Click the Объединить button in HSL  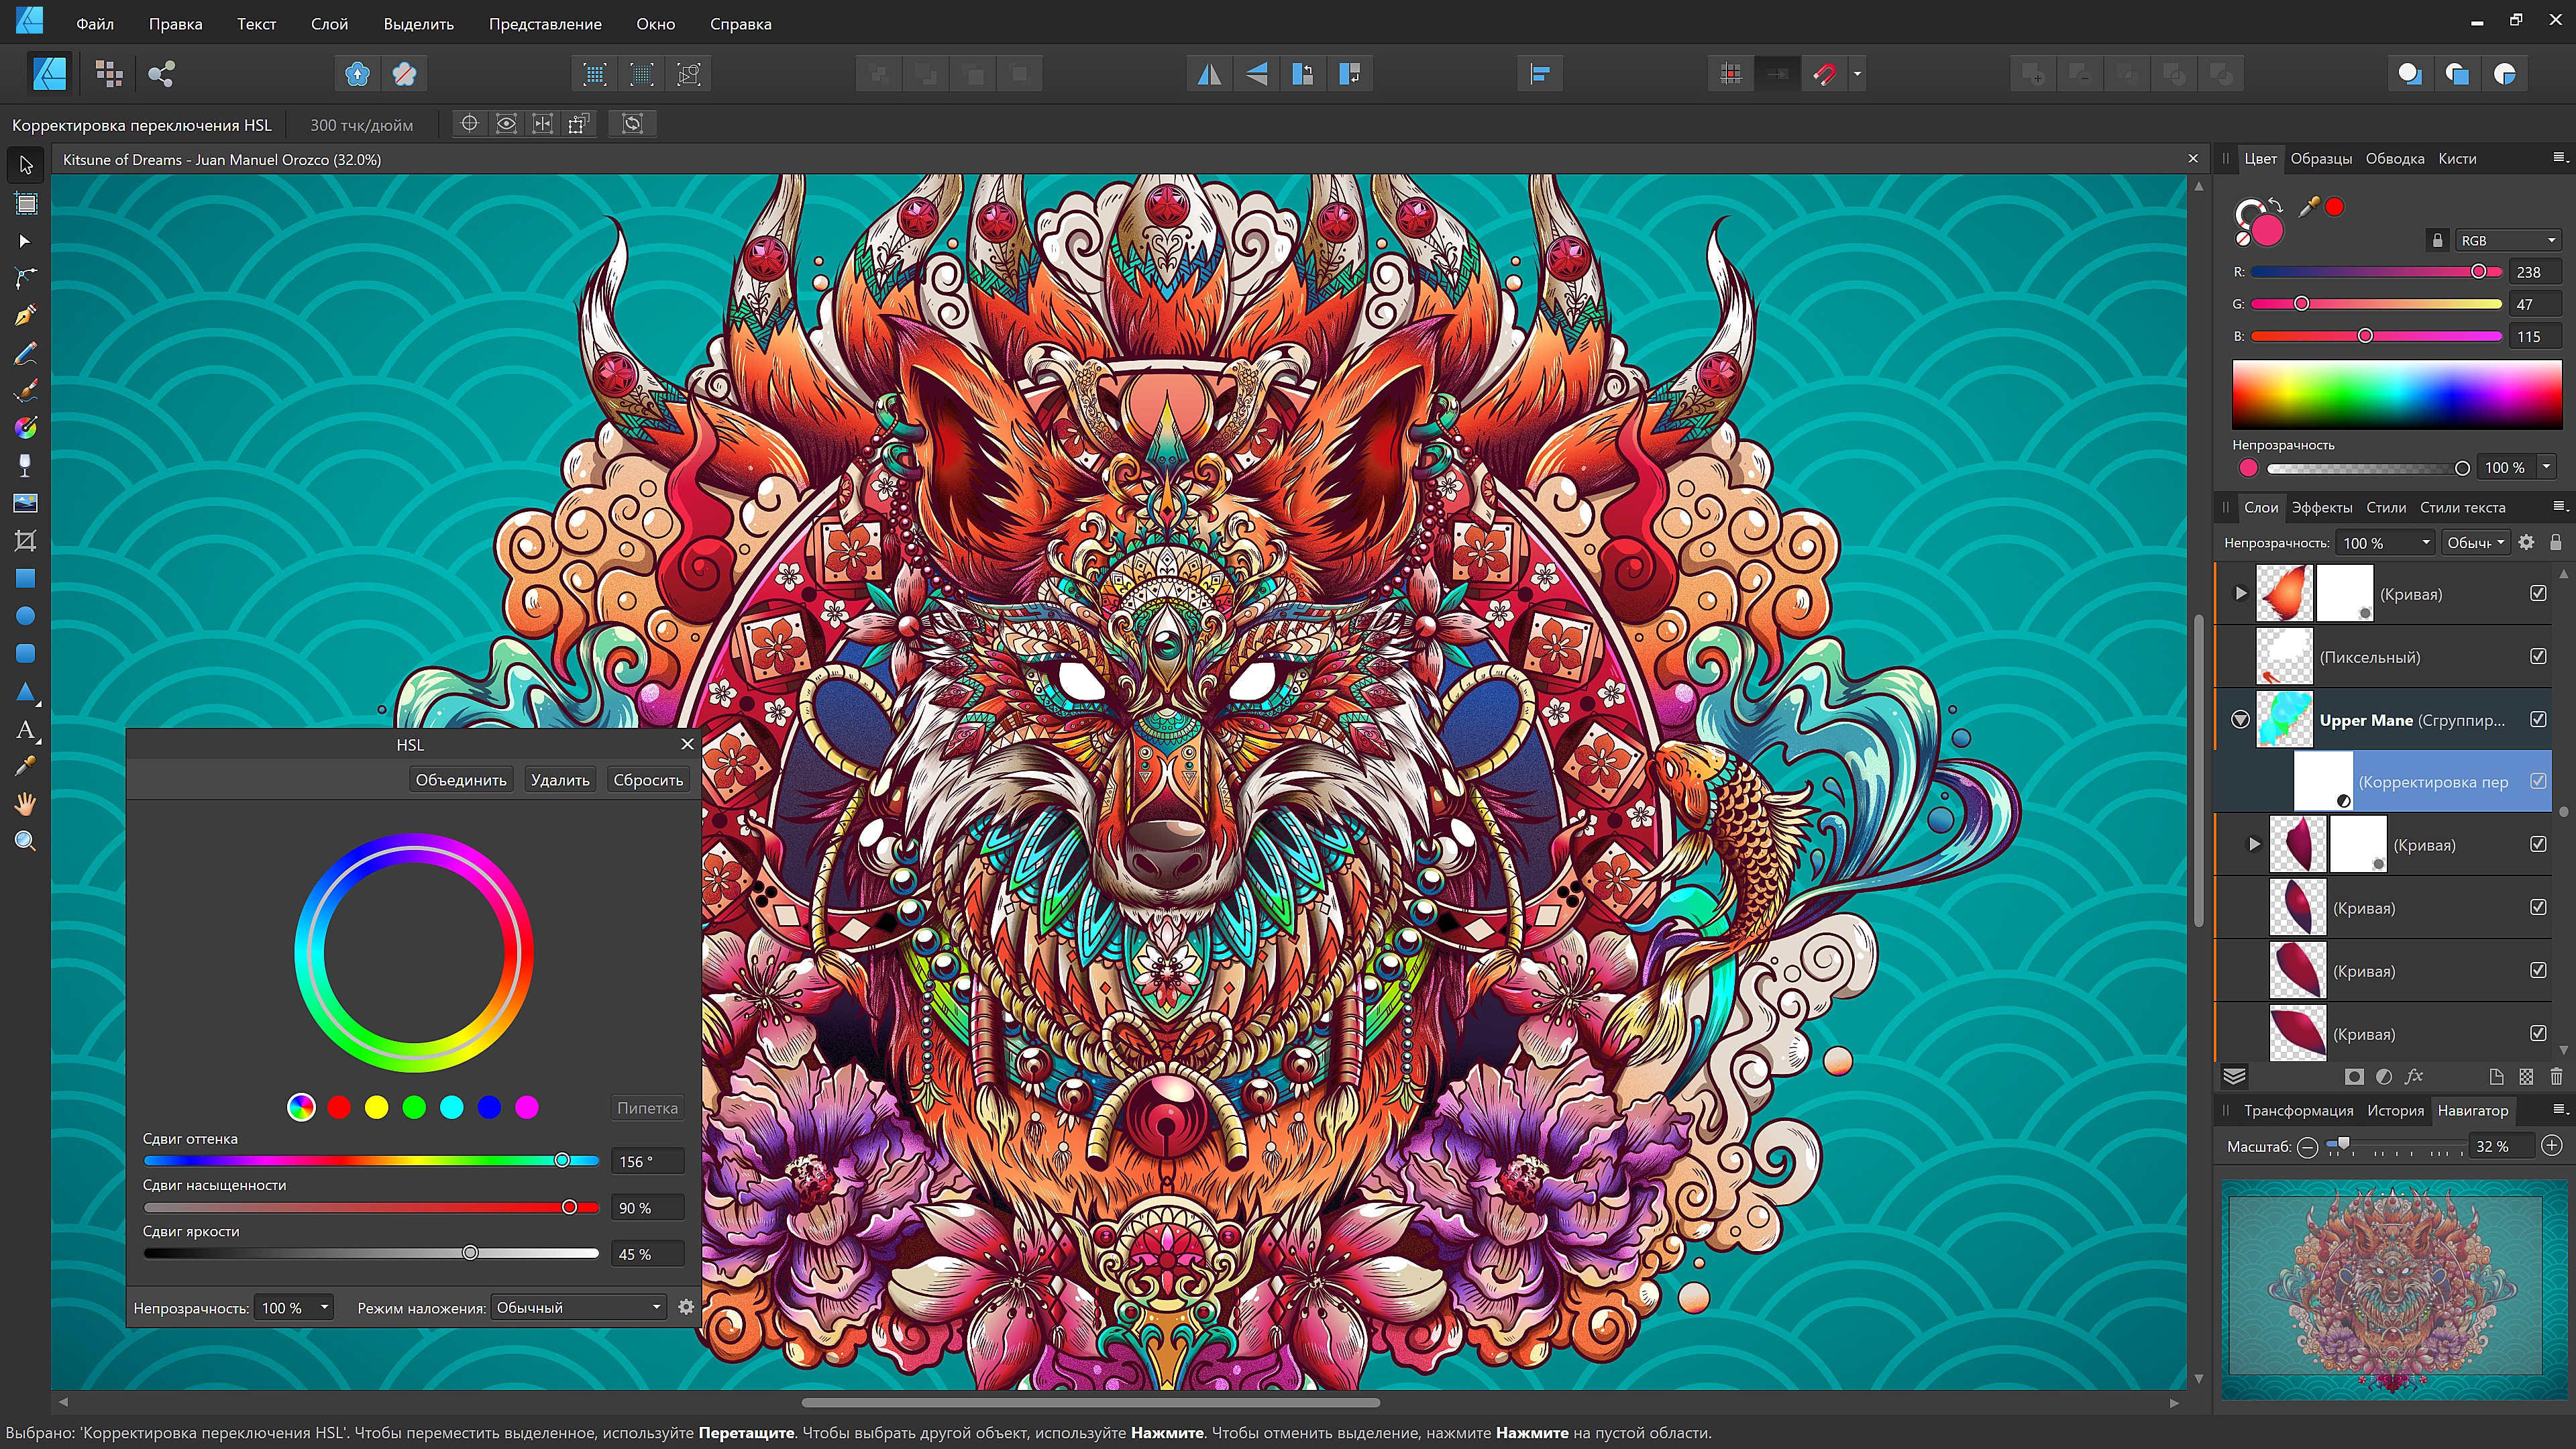click(461, 780)
